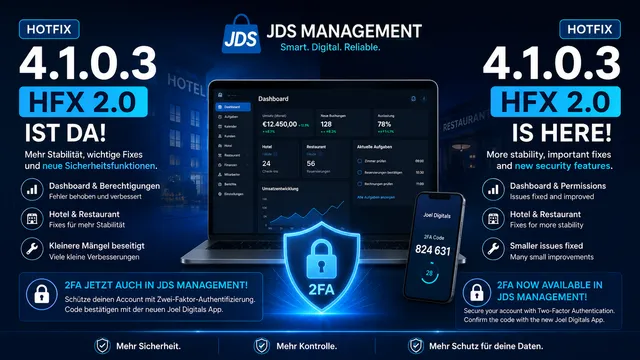Viewport: 640px width, 360px height.
Task: Click the HFX 2.0 banner above IST DA!
Action: coord(83,102)
